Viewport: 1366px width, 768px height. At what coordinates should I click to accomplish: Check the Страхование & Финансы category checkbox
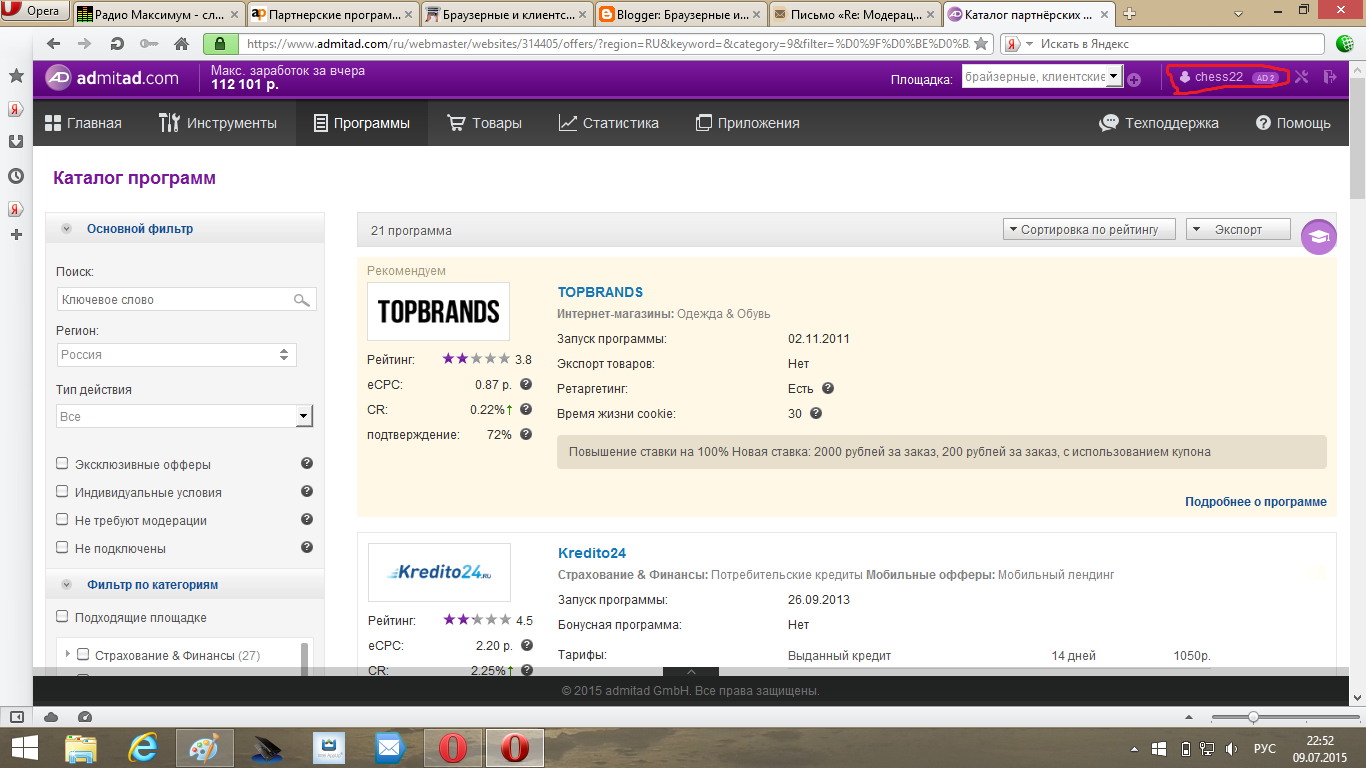(x=83, y=655)
